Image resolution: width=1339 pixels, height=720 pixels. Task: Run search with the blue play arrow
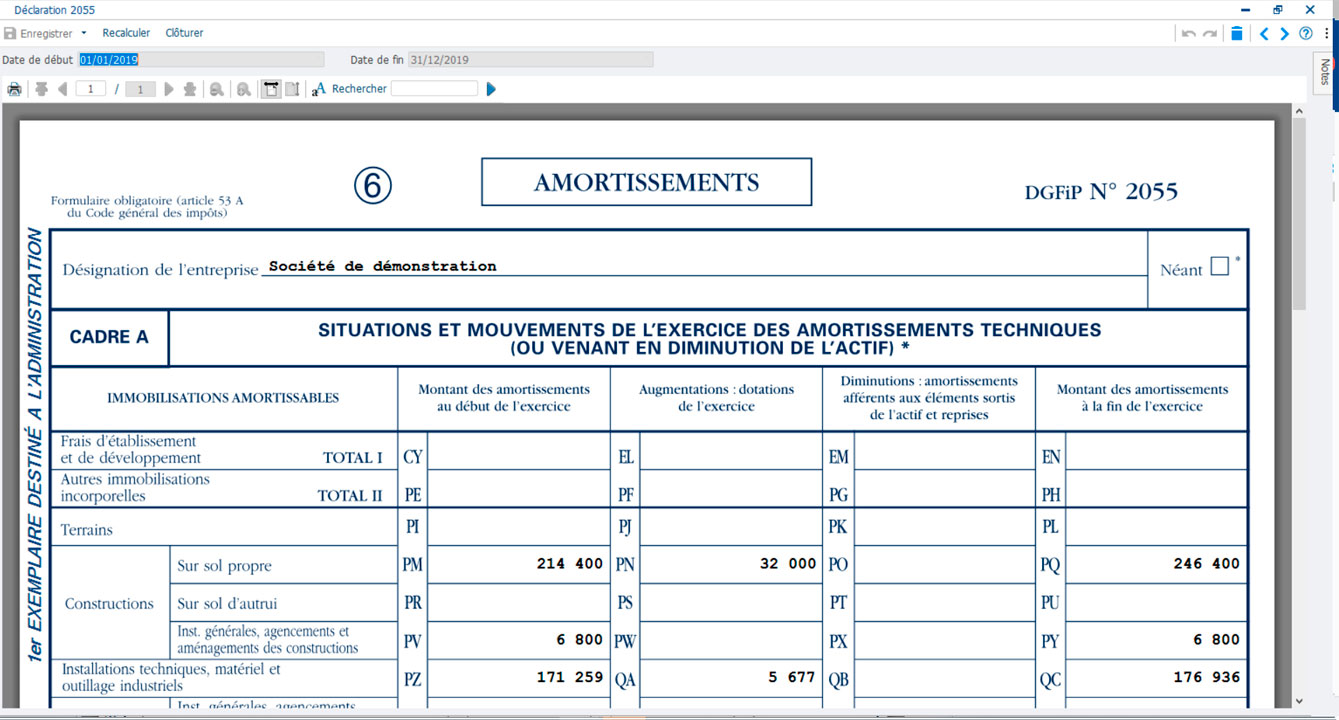tap(491, 89)
